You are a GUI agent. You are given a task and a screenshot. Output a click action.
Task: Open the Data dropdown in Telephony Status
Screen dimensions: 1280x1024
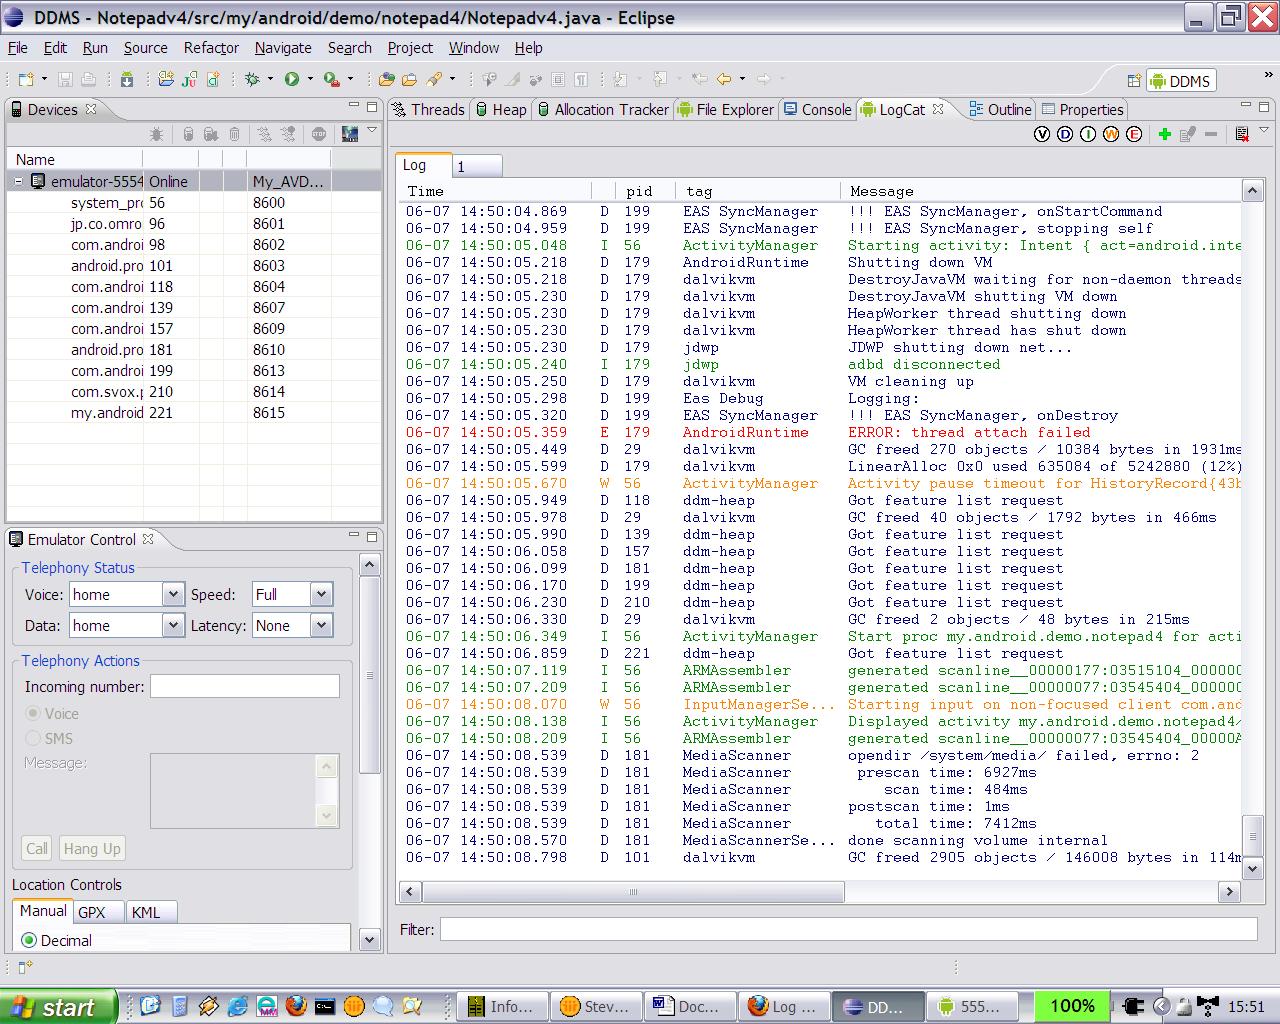point(172,625)
